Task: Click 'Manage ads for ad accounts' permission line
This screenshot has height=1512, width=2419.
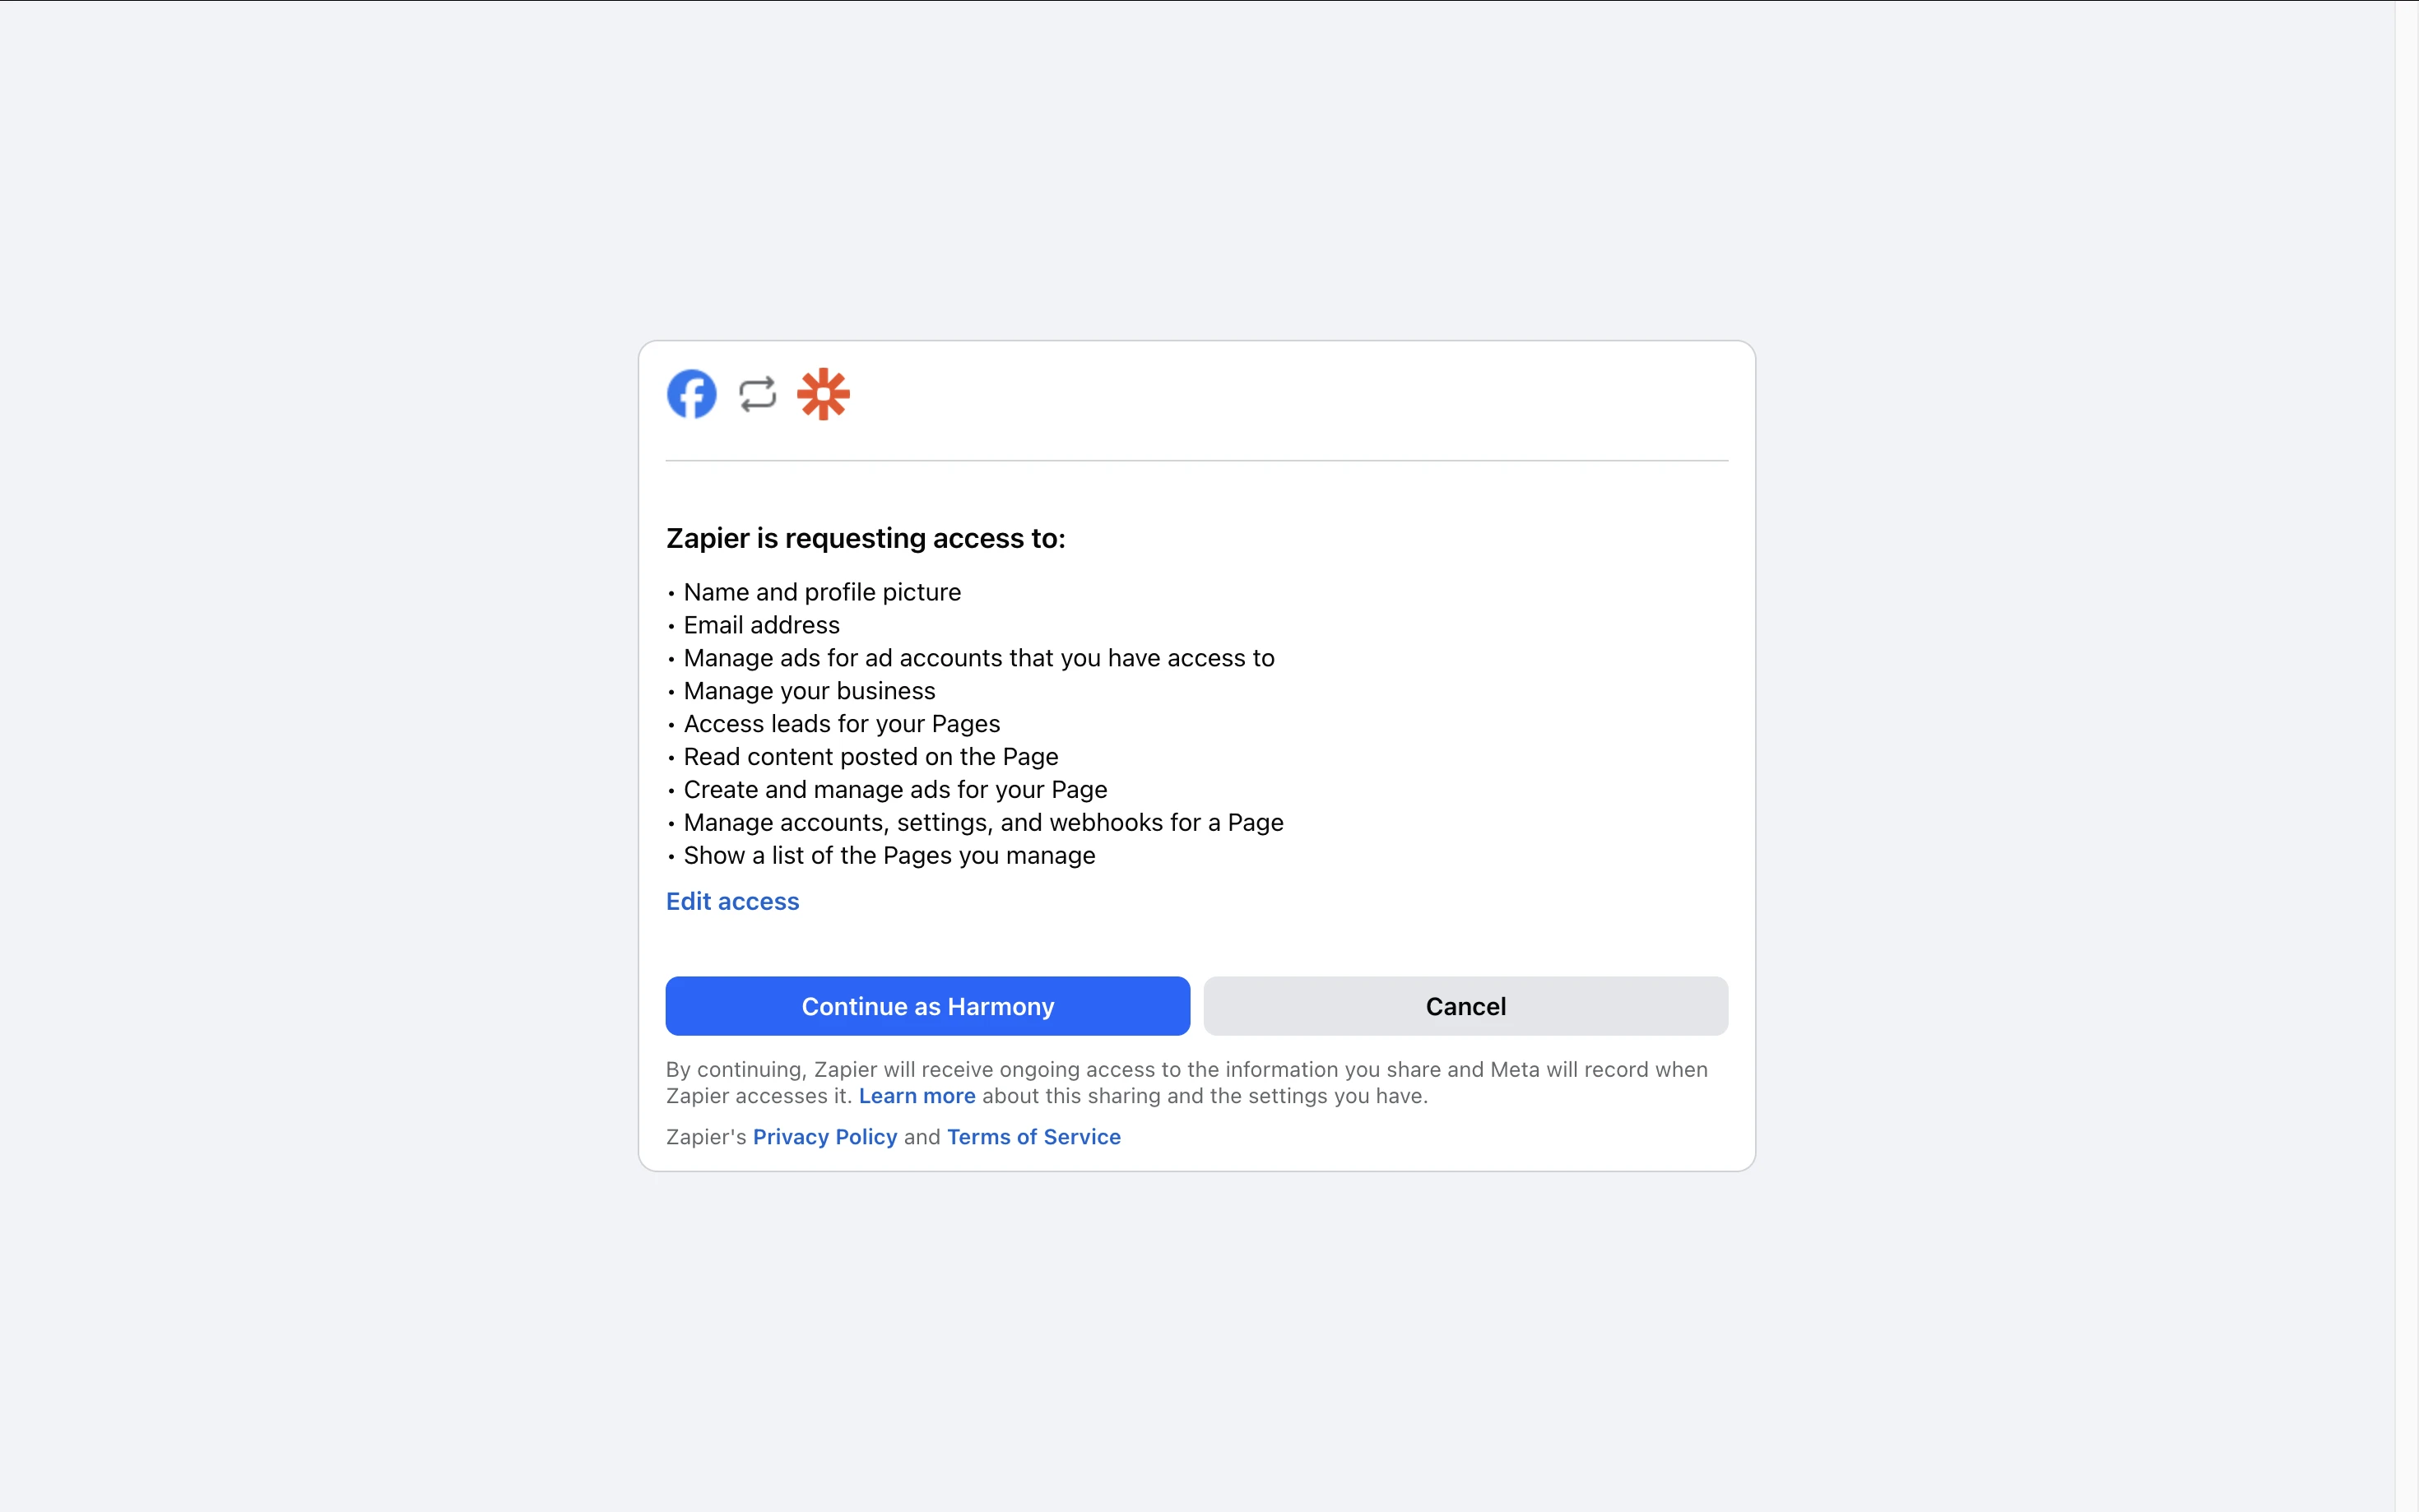Action: (x=979, y=658)
